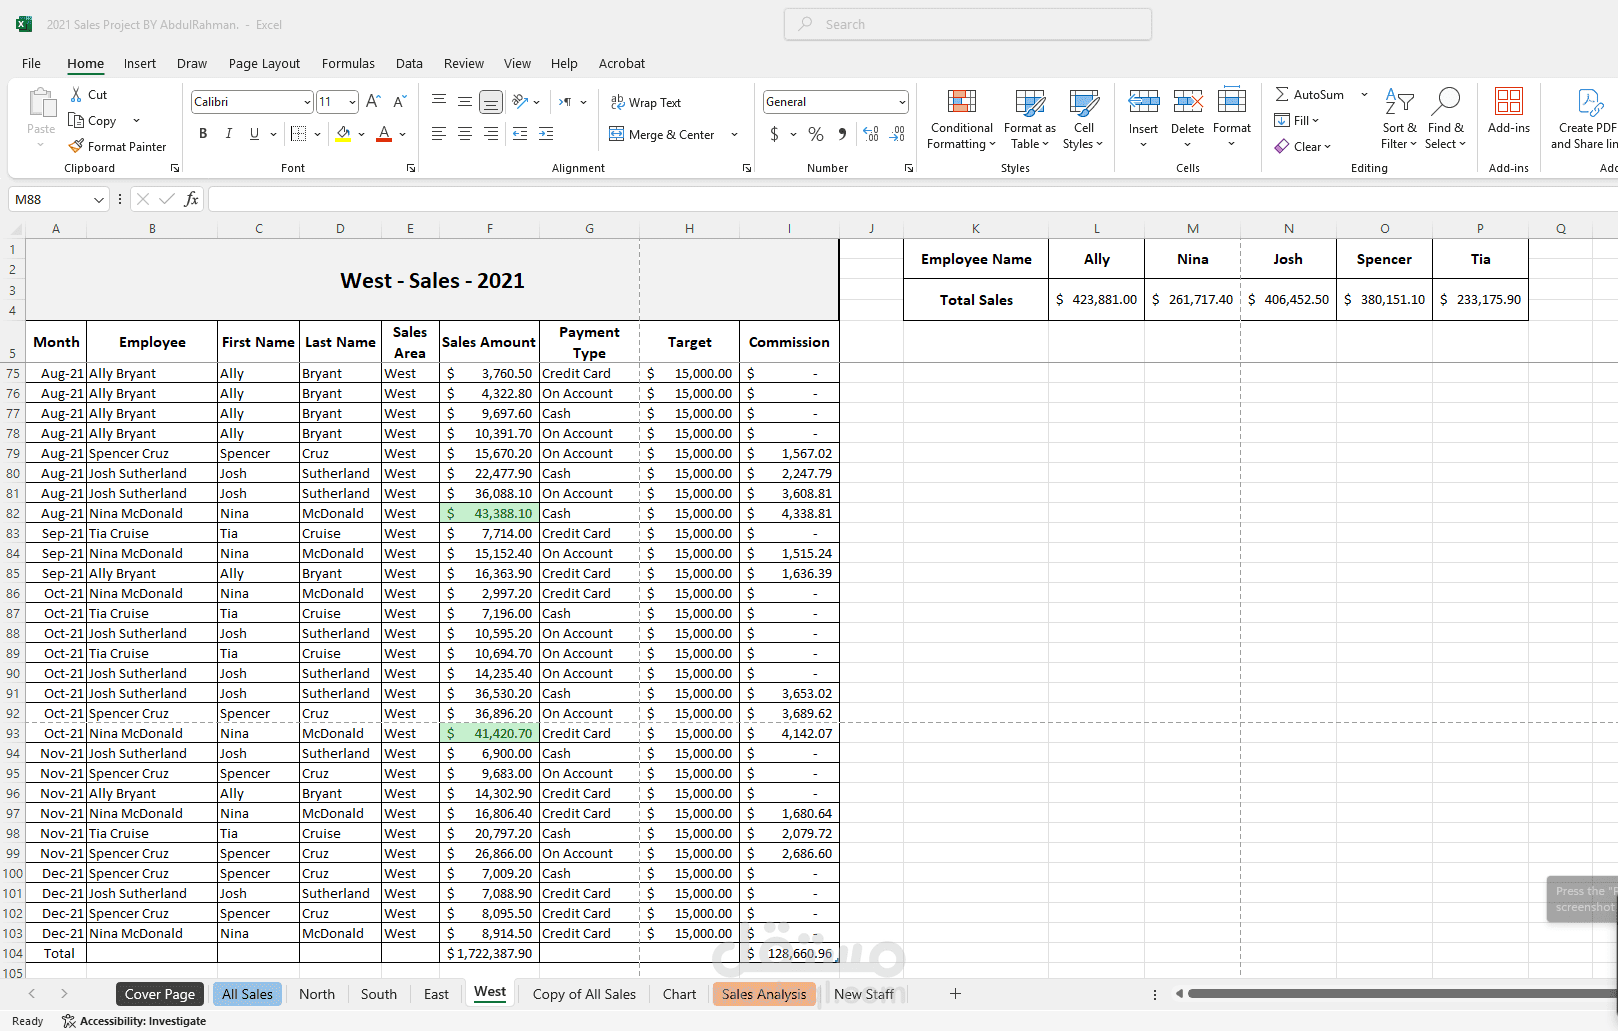This screenshot has height=1031, width=1618.
Task: Open the Calibri font name dropdown
Action: pyautogui.click(x=306, y=102)
